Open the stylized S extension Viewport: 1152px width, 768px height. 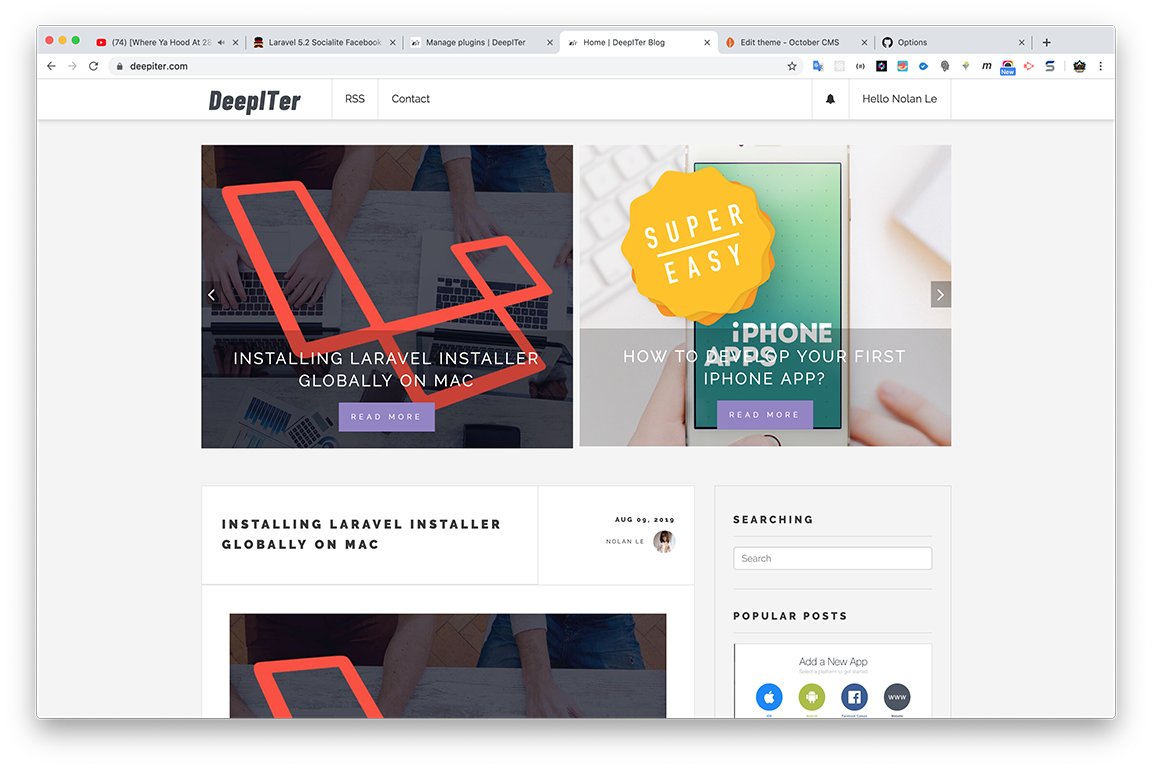tap(1050, 66)
